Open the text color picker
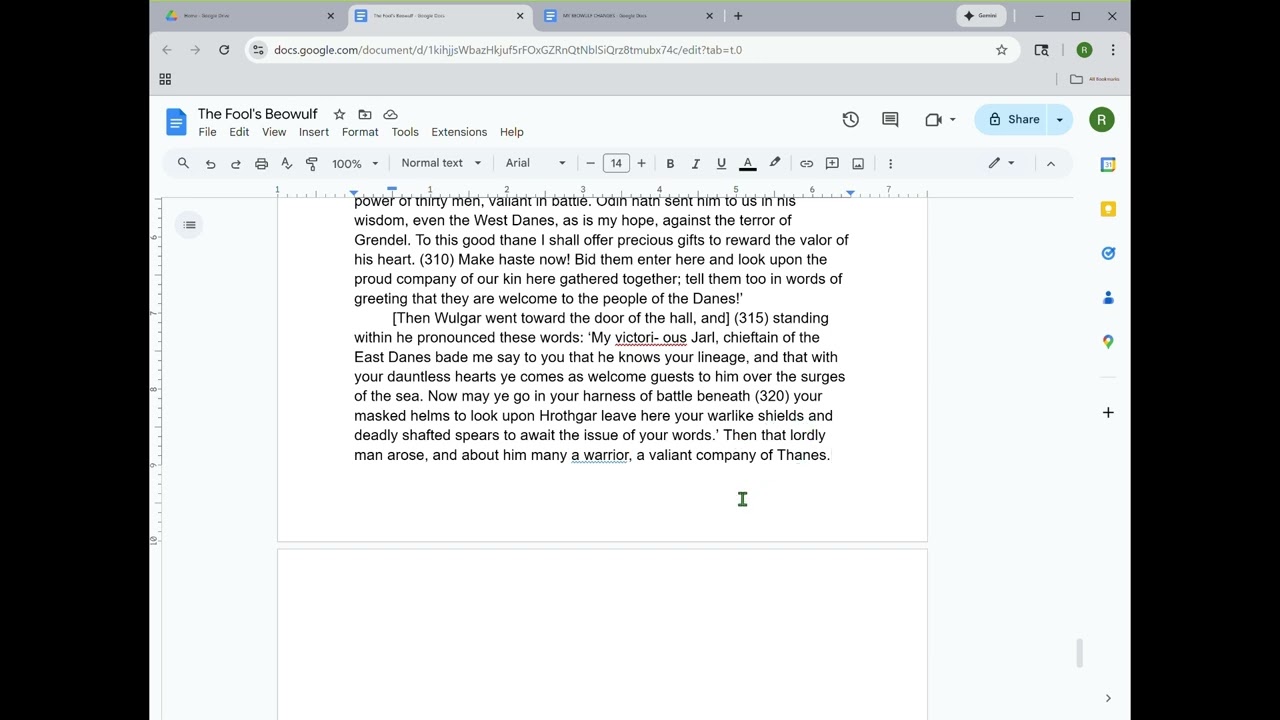 point(747,163)
